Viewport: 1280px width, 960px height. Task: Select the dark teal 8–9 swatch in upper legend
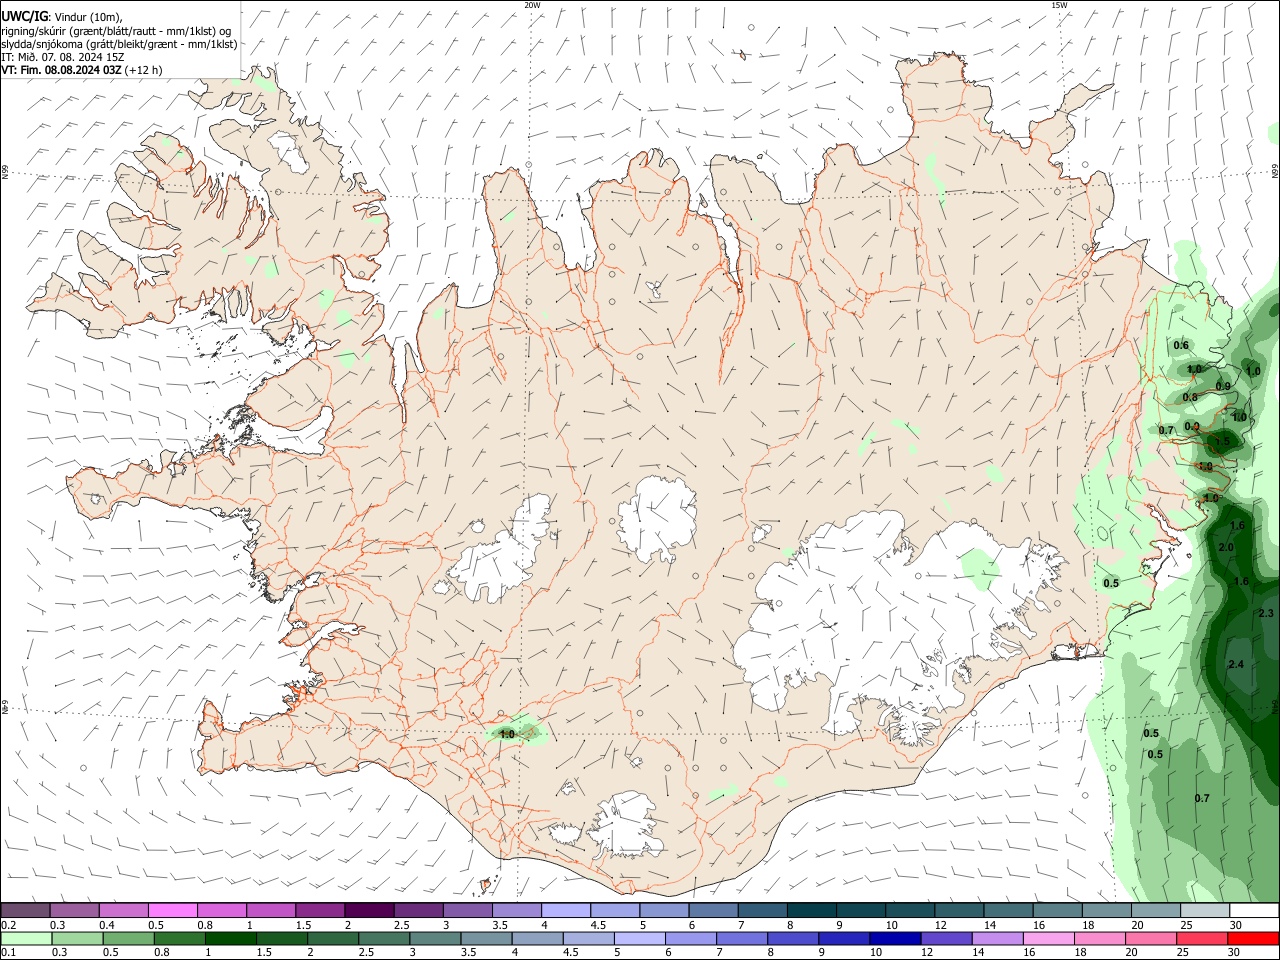[811, 910]
